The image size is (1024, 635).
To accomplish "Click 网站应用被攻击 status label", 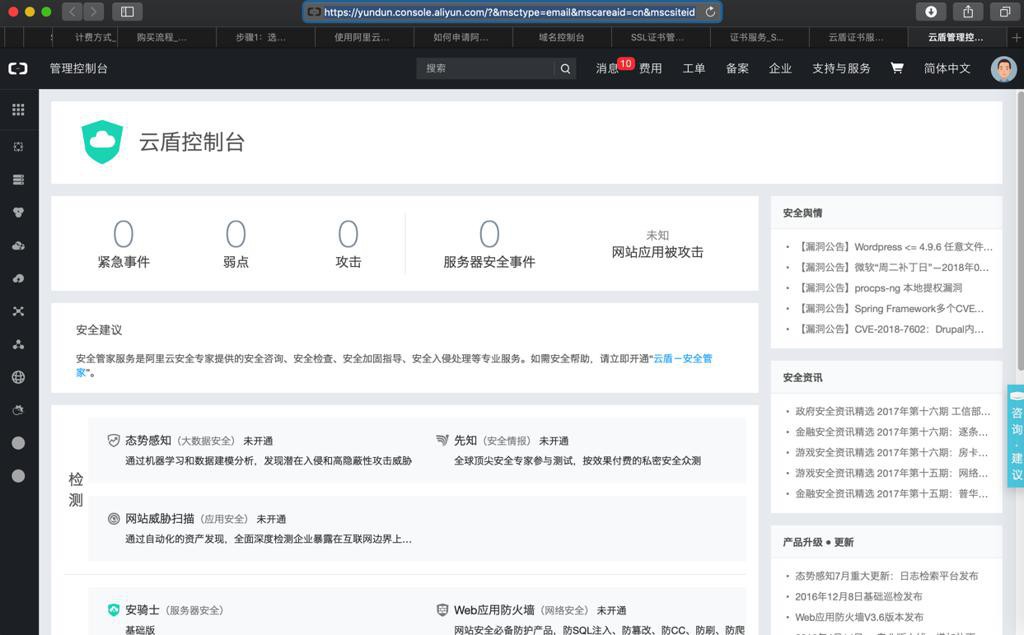I will coord(658,252).
